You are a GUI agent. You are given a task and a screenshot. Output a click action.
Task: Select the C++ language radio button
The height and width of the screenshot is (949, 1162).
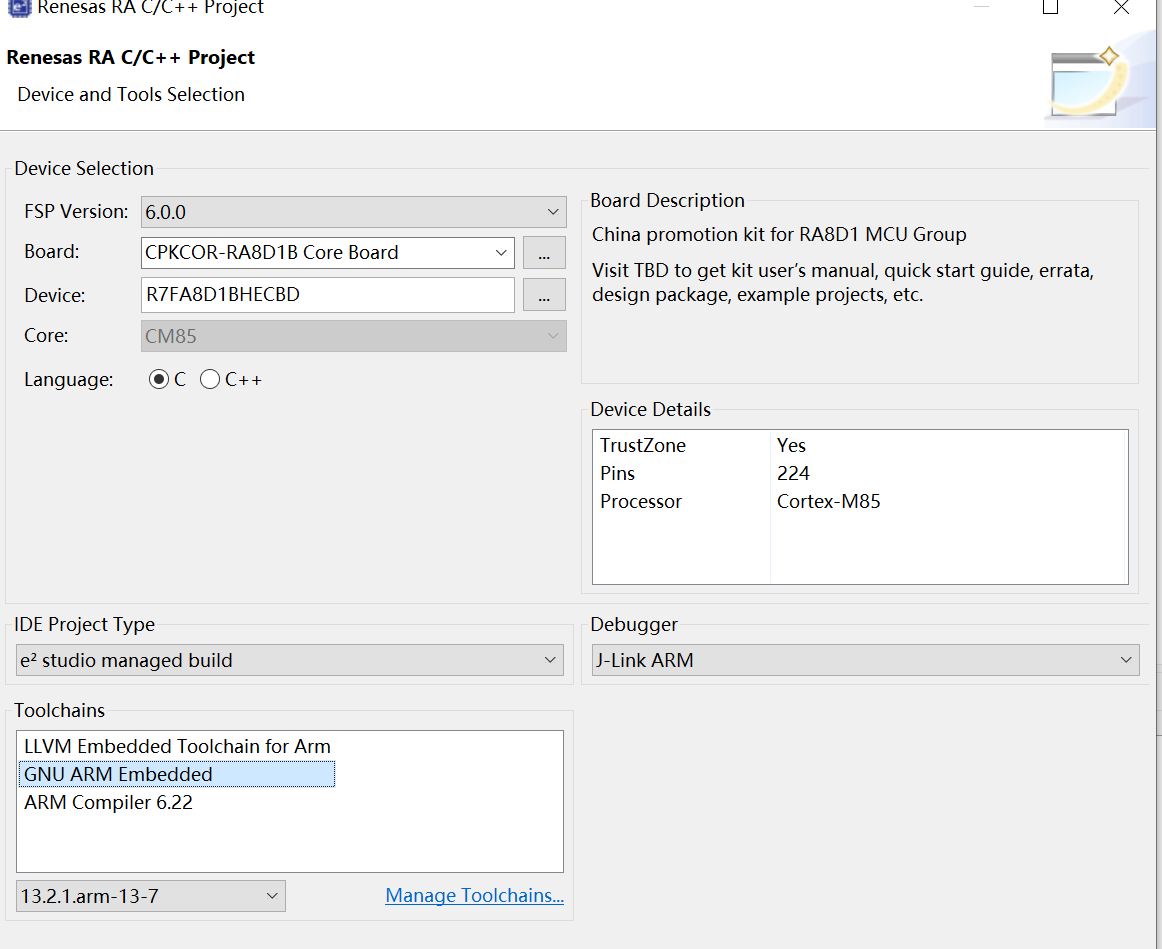[210, 379]
